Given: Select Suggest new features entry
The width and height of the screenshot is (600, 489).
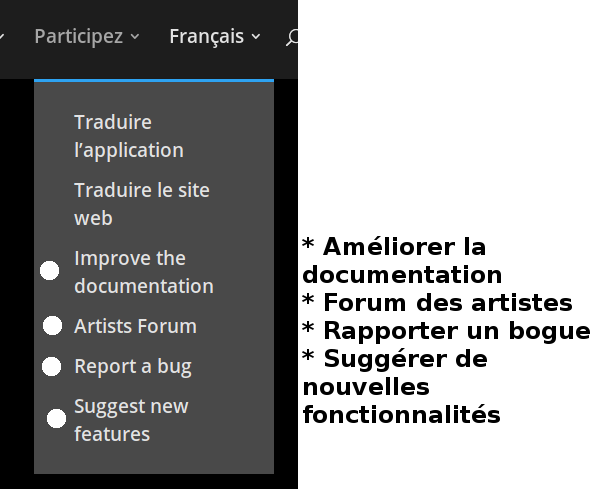Looking at the screenshot, I should click(130, 420).
